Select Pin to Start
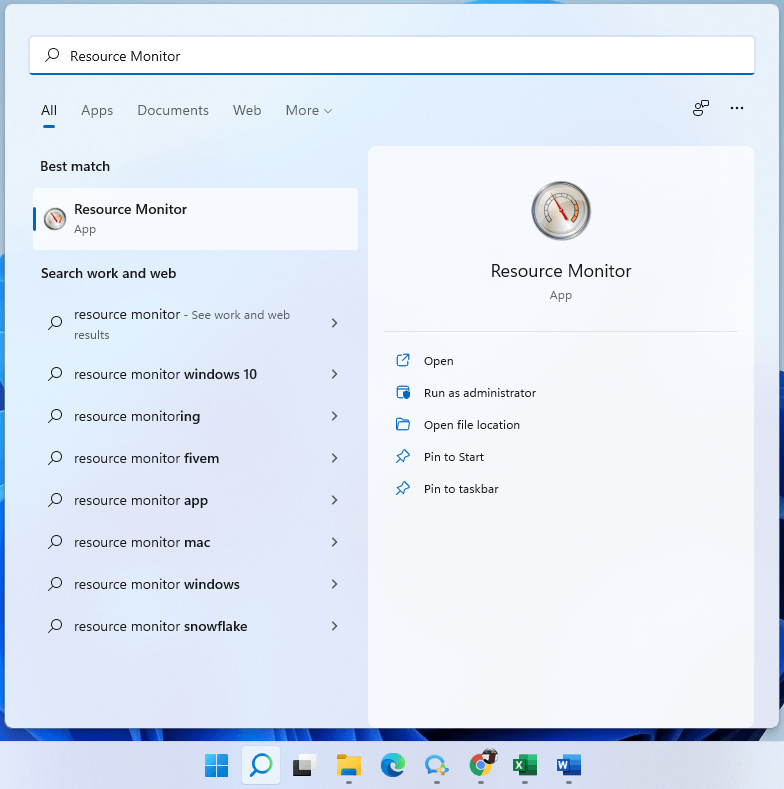Viewport: 784px width, 789px height. 453,457
